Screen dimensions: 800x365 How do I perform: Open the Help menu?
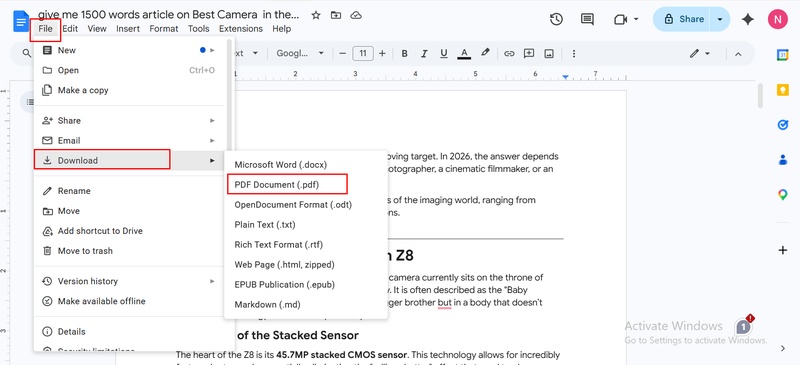282,29
